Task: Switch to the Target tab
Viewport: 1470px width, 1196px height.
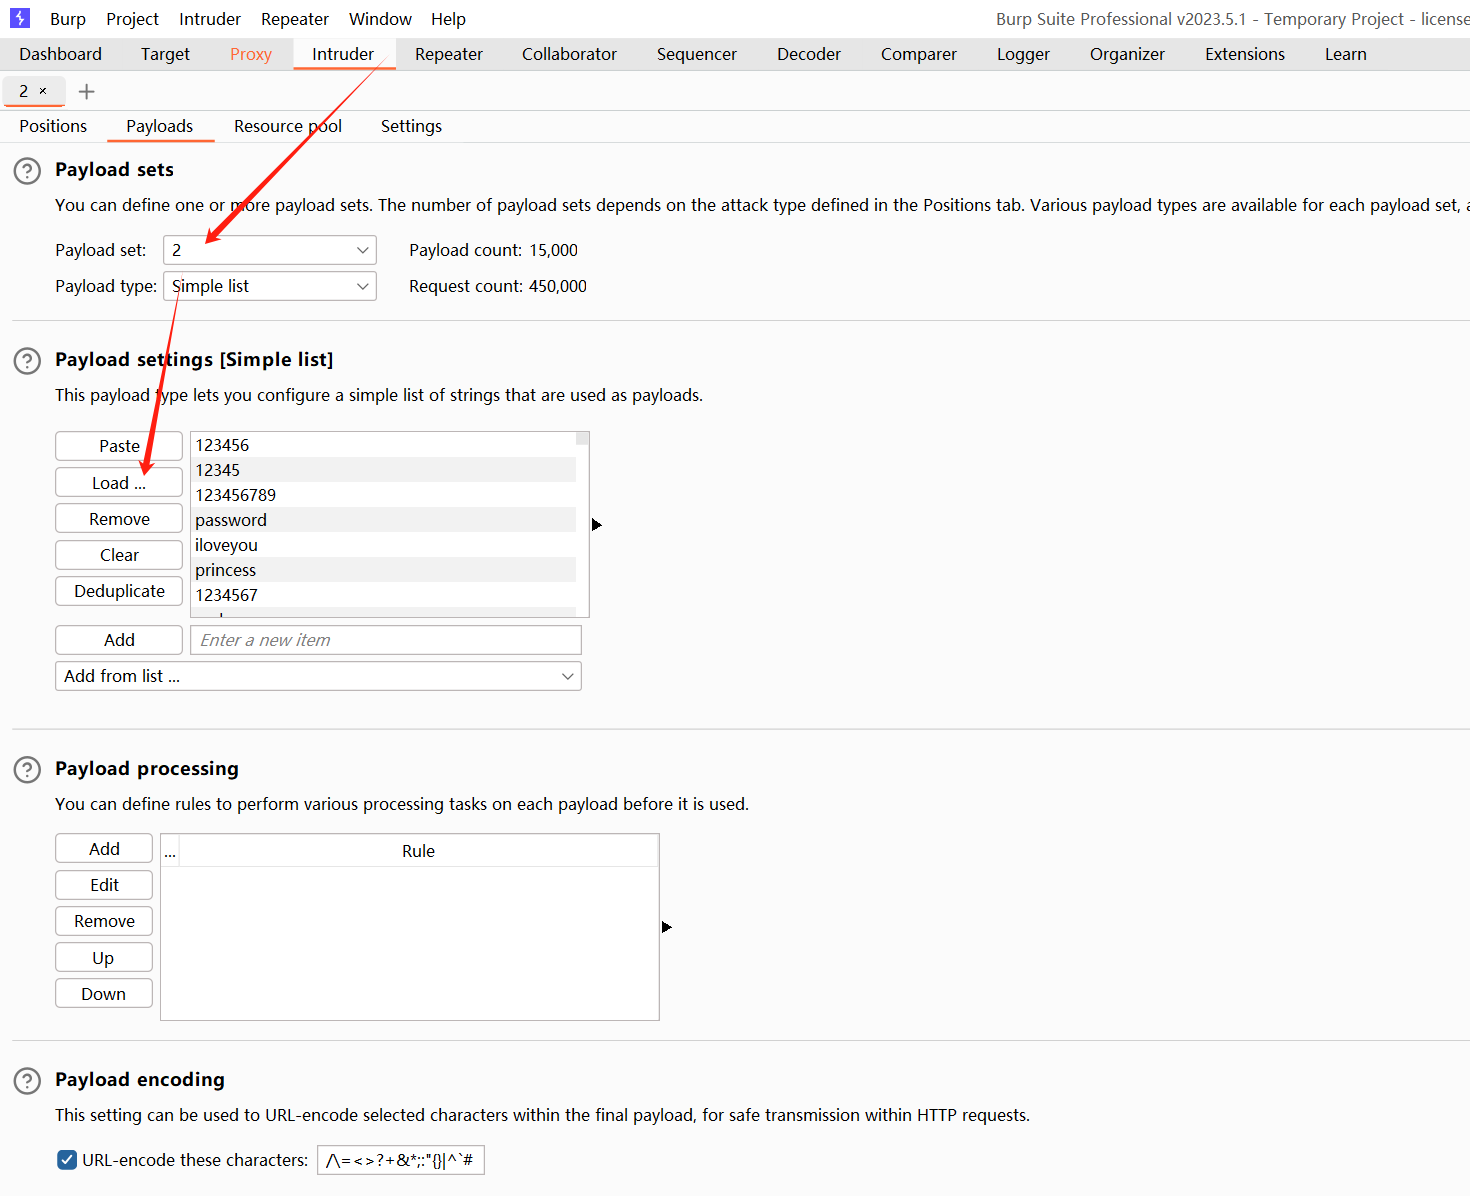Action: [165, 54]
